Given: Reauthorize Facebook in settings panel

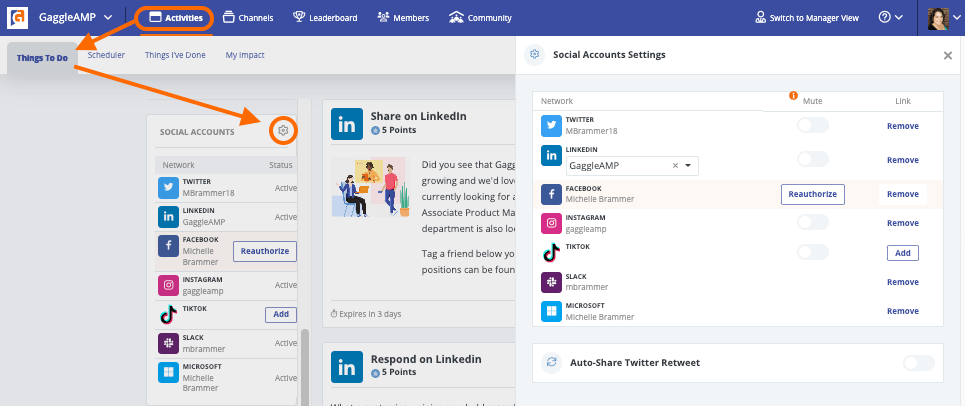Looking at the screenshot, I should 812,194.
